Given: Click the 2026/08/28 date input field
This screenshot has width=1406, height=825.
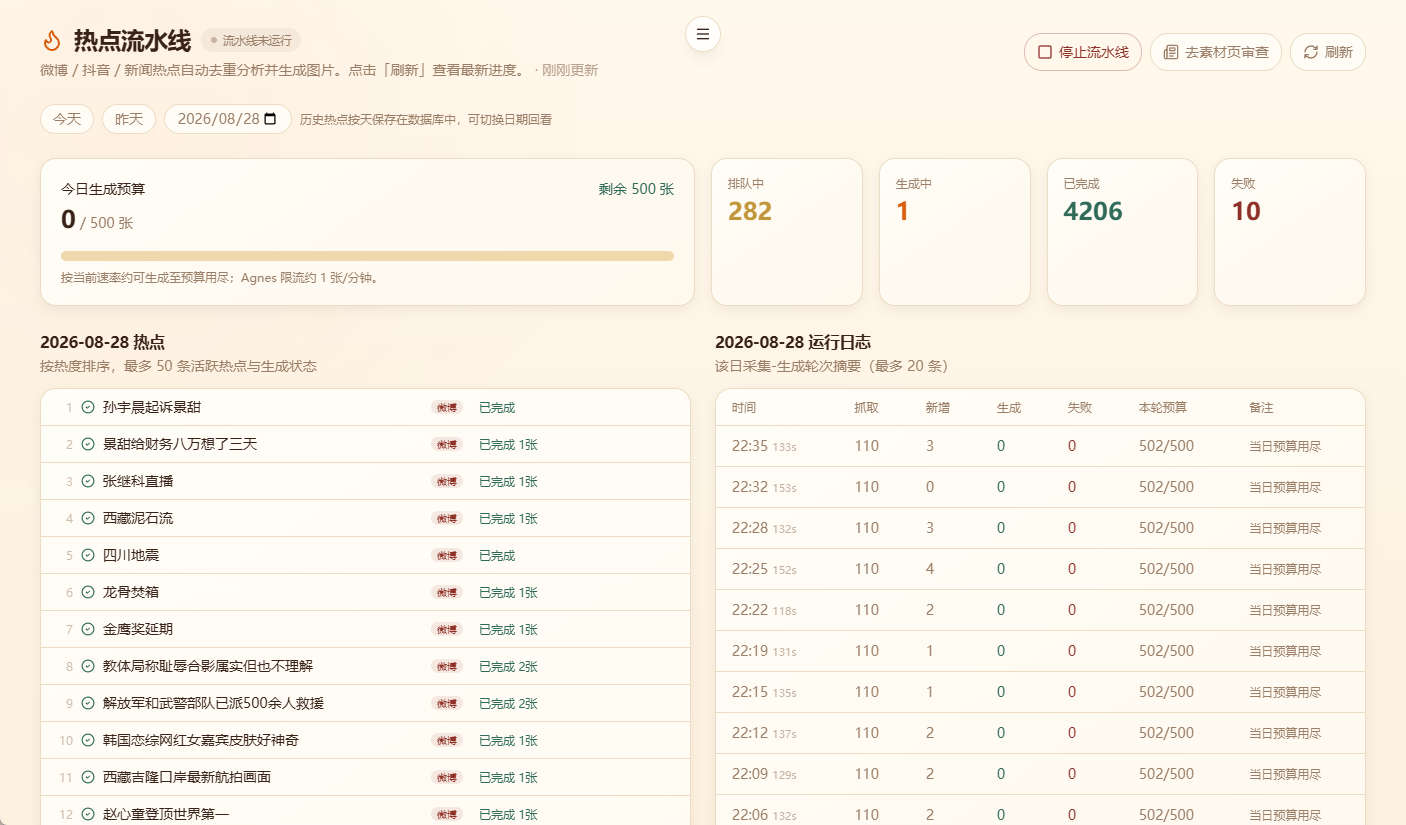Looking at the screenshot, I should pos(228,119).
